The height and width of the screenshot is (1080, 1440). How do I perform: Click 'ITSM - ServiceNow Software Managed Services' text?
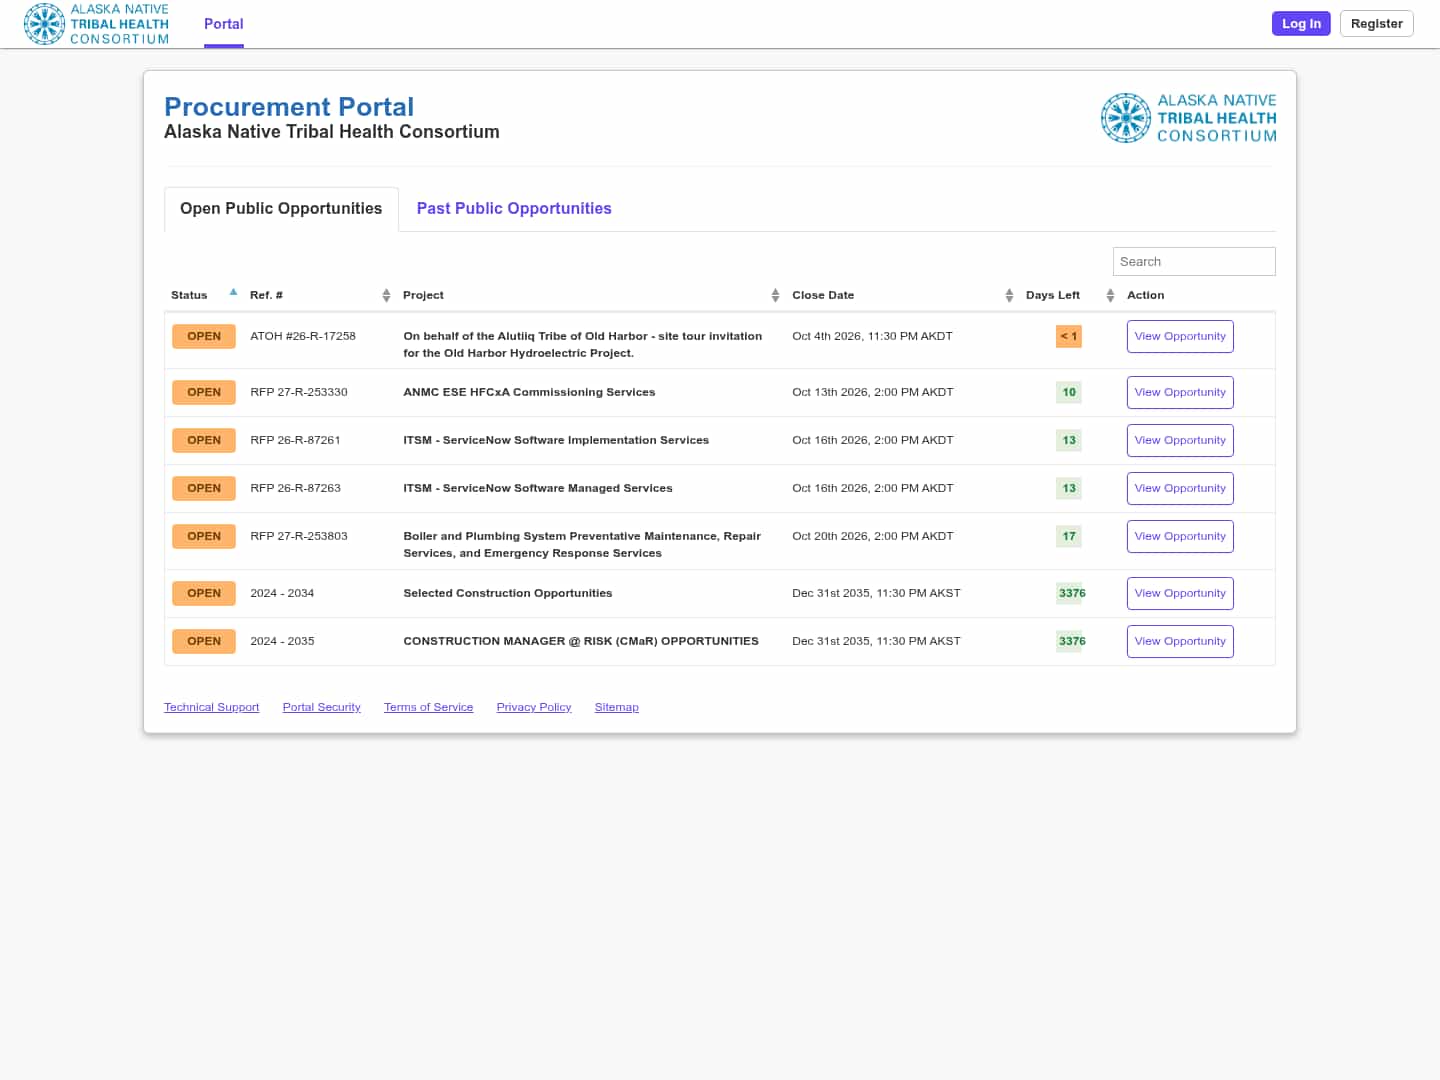[538, 488]
